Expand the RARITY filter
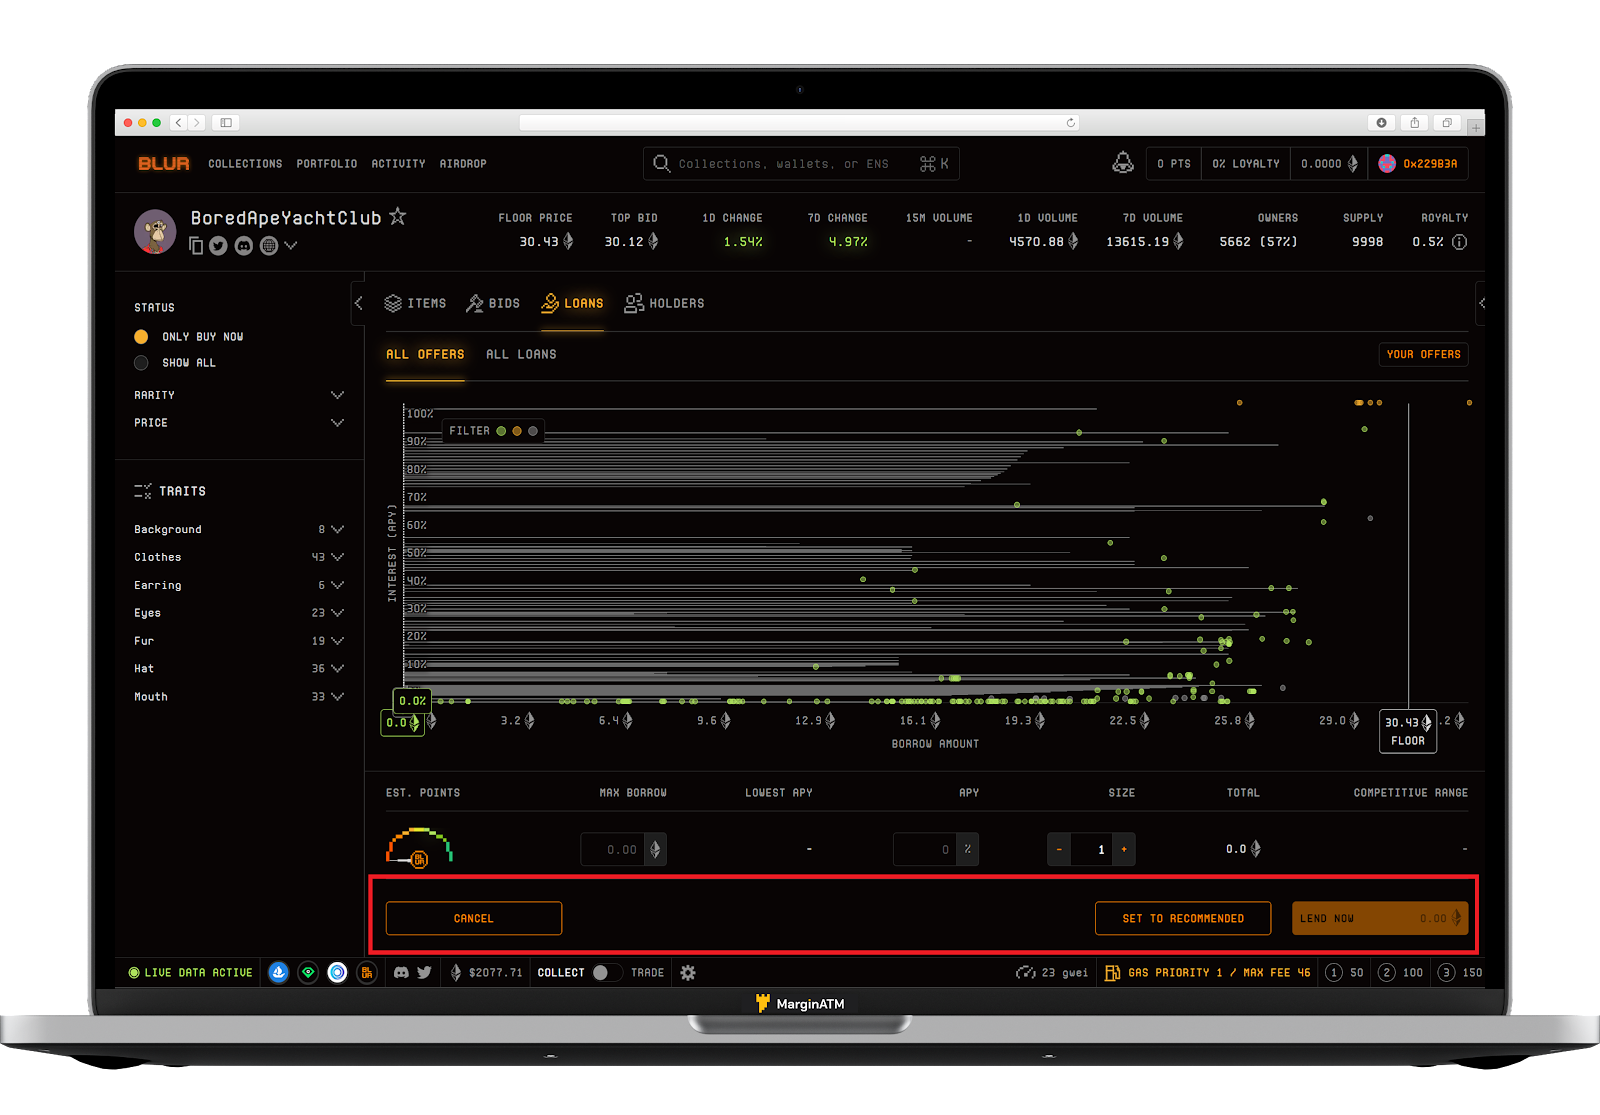 [239, 395]
